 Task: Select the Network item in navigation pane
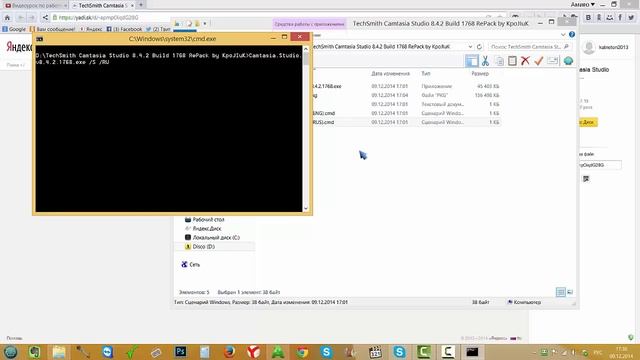(191, 264)
